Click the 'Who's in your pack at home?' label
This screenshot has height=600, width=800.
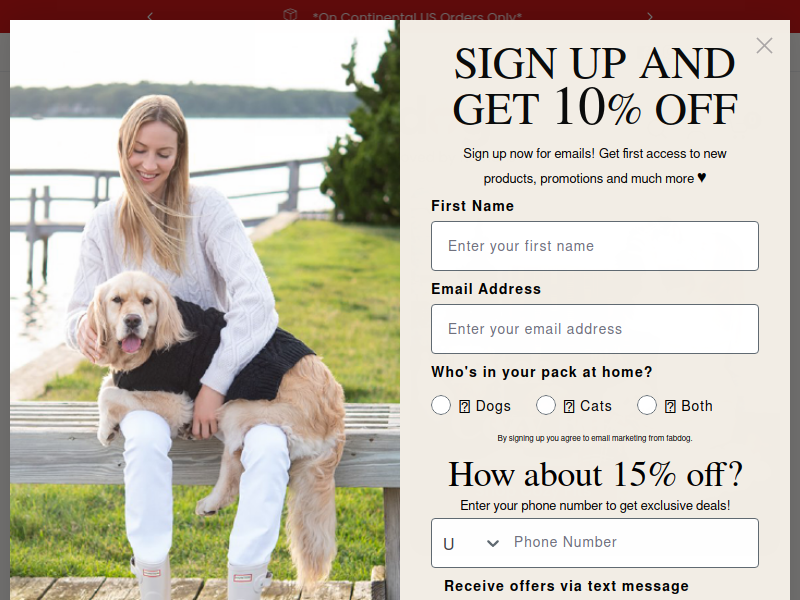(x=542, y=372)
